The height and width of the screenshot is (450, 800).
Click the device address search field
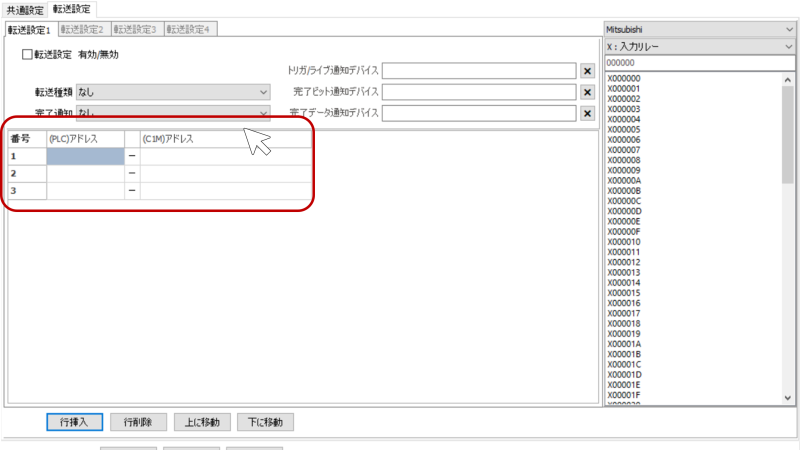click(700, 62)
